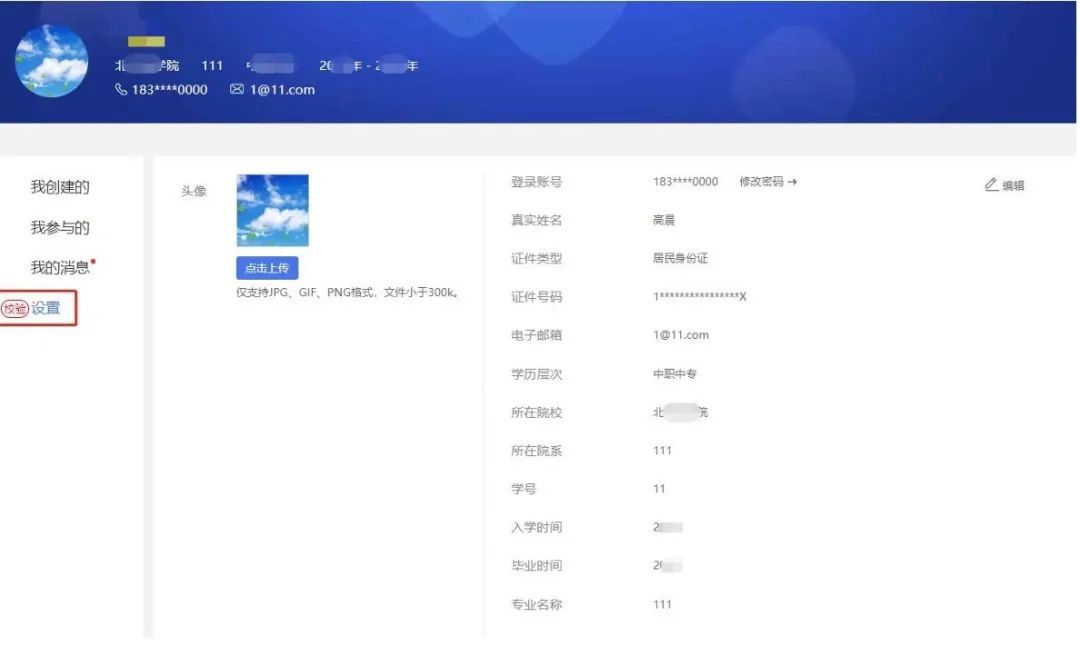Select 设置 in the sidebar
The width and height of the screenshot is (1080, 647).
pyautogui.click(x=46, y=308)
